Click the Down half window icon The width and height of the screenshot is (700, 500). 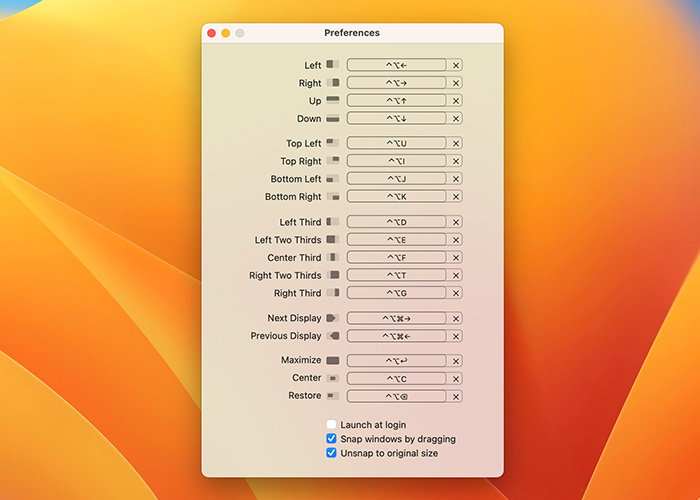point(333,118)
